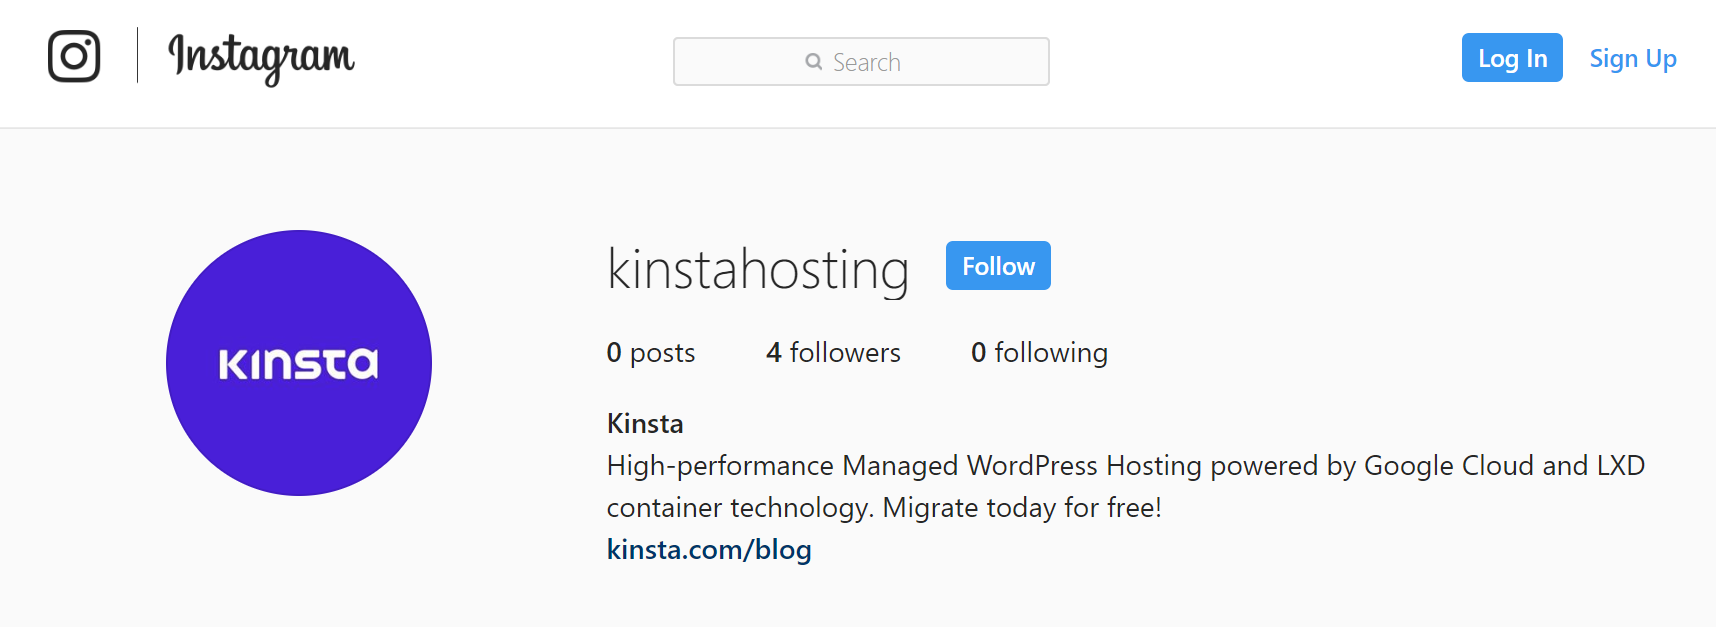Open the 0 following list

tap(1038, 353)
